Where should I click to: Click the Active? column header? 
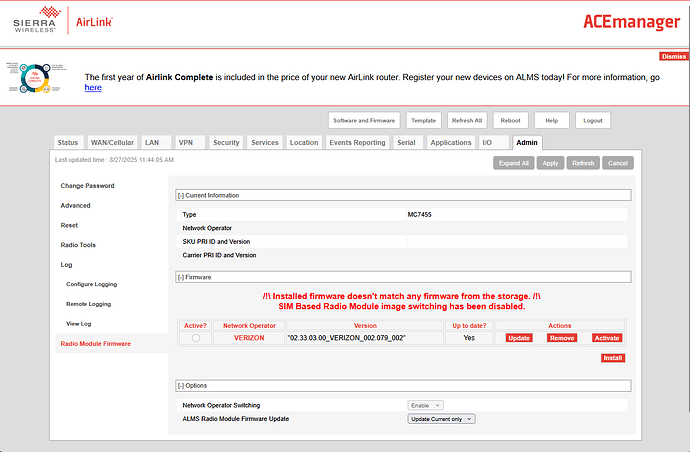click(195, 326)
